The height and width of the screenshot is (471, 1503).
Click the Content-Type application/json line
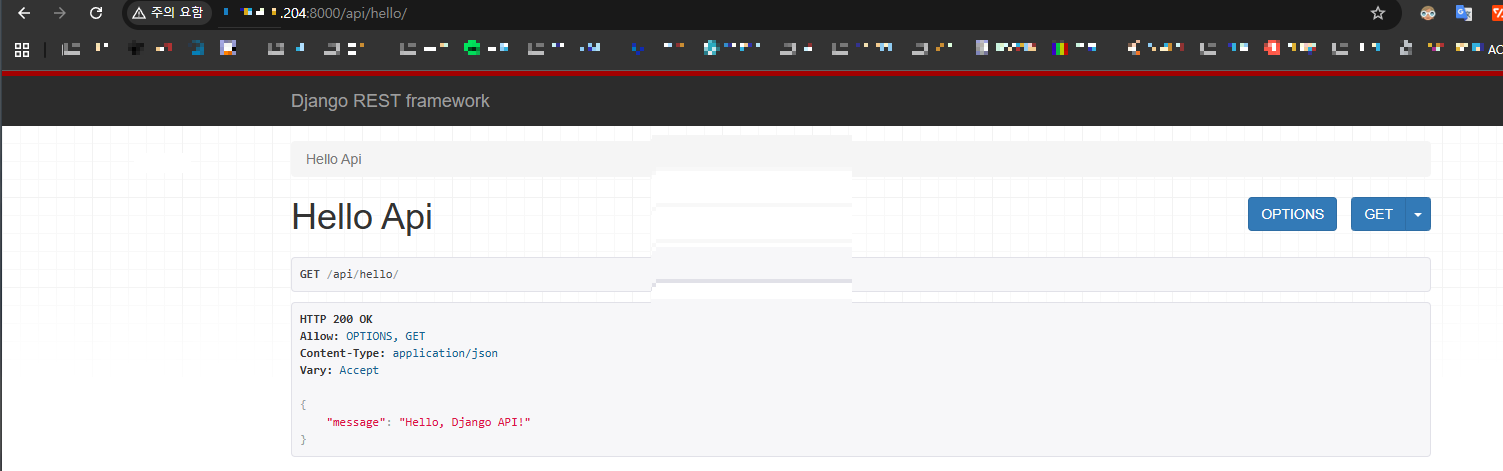coord(399,353)
